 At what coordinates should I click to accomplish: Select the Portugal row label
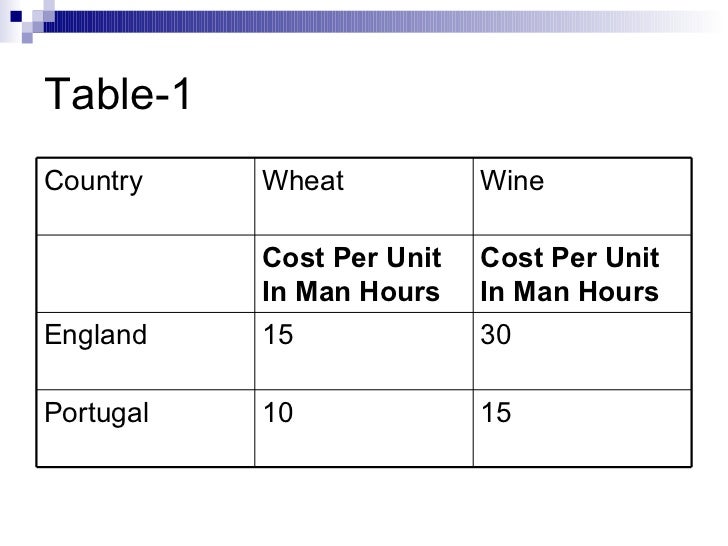click(97, 413)
